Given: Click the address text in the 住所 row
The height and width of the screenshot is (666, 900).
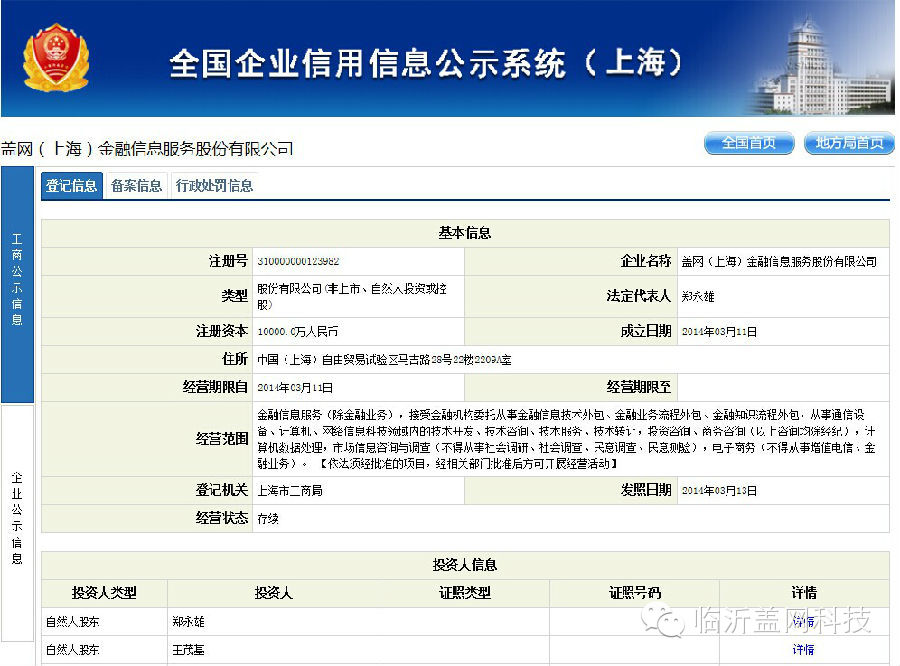Looking at the screenshot, I should click(x=384, y=359).
